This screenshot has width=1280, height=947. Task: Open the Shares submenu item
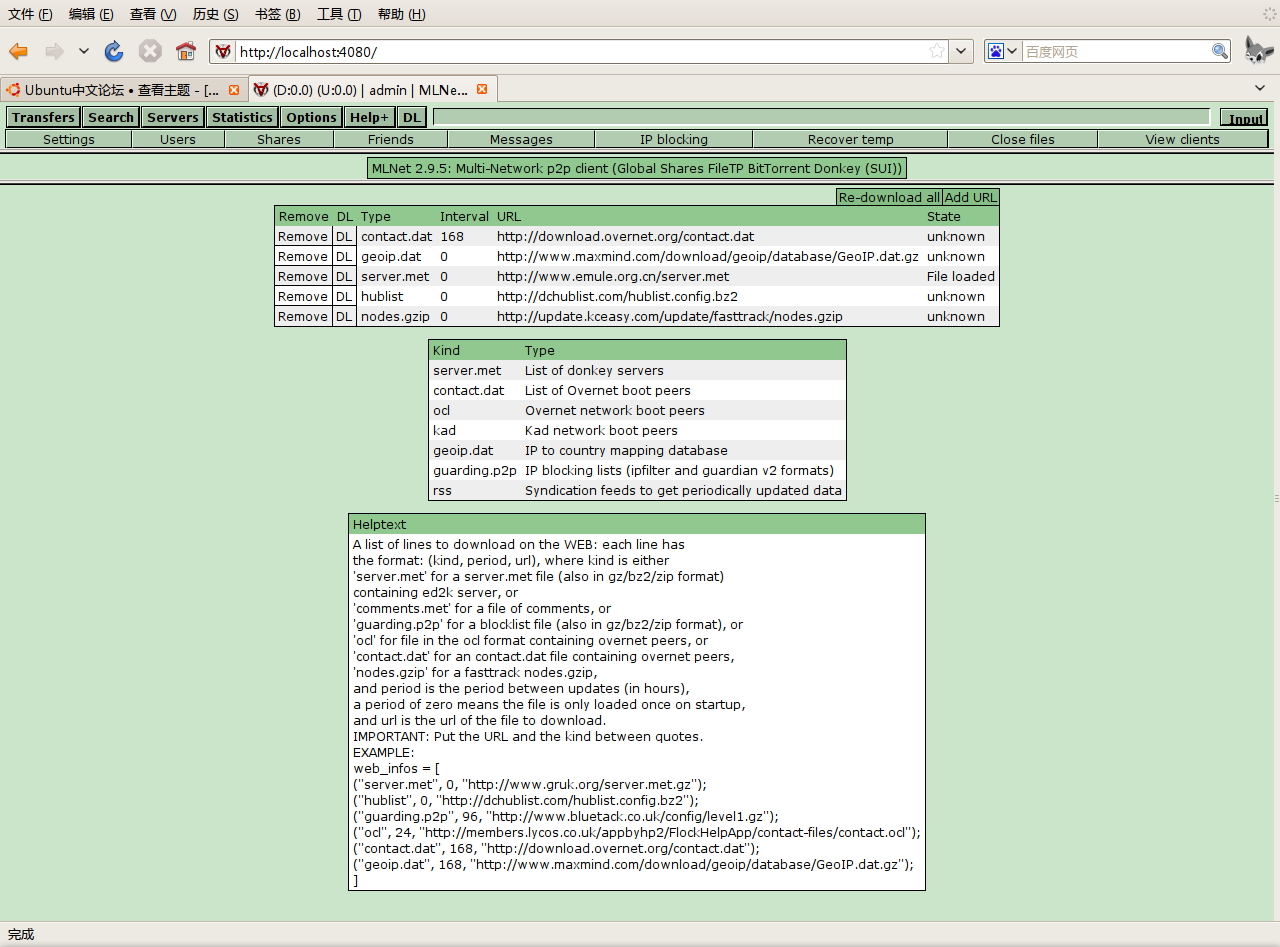[x=279, y=139]
